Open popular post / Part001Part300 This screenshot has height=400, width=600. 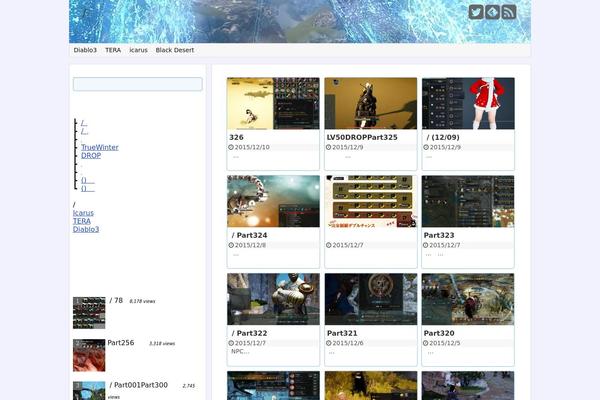click(x=139, y=385)
